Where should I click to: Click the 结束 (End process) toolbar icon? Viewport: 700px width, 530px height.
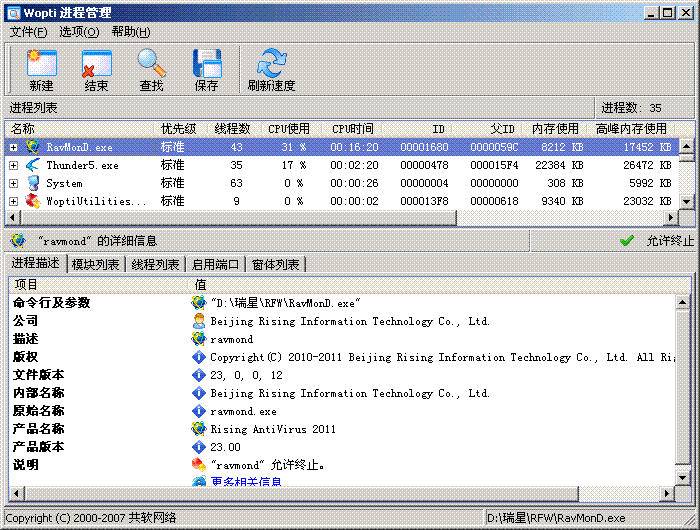coord(97,64)
